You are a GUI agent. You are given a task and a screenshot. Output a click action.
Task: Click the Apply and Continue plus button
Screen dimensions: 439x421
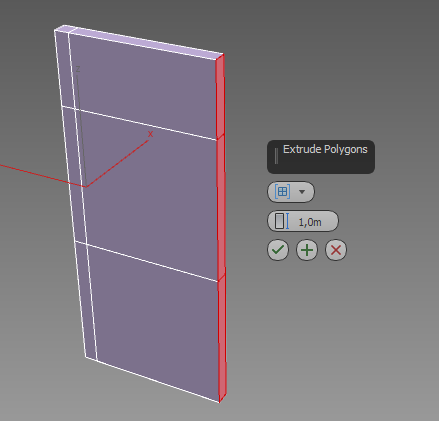click(307, 250)
